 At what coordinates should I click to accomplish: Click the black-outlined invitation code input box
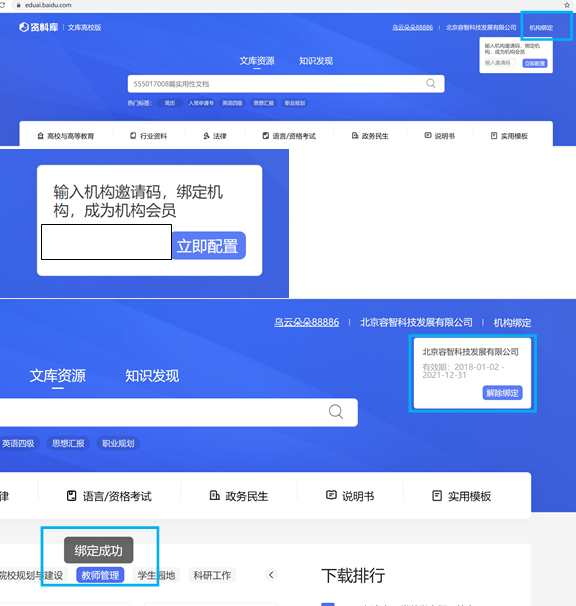[106, 242]
